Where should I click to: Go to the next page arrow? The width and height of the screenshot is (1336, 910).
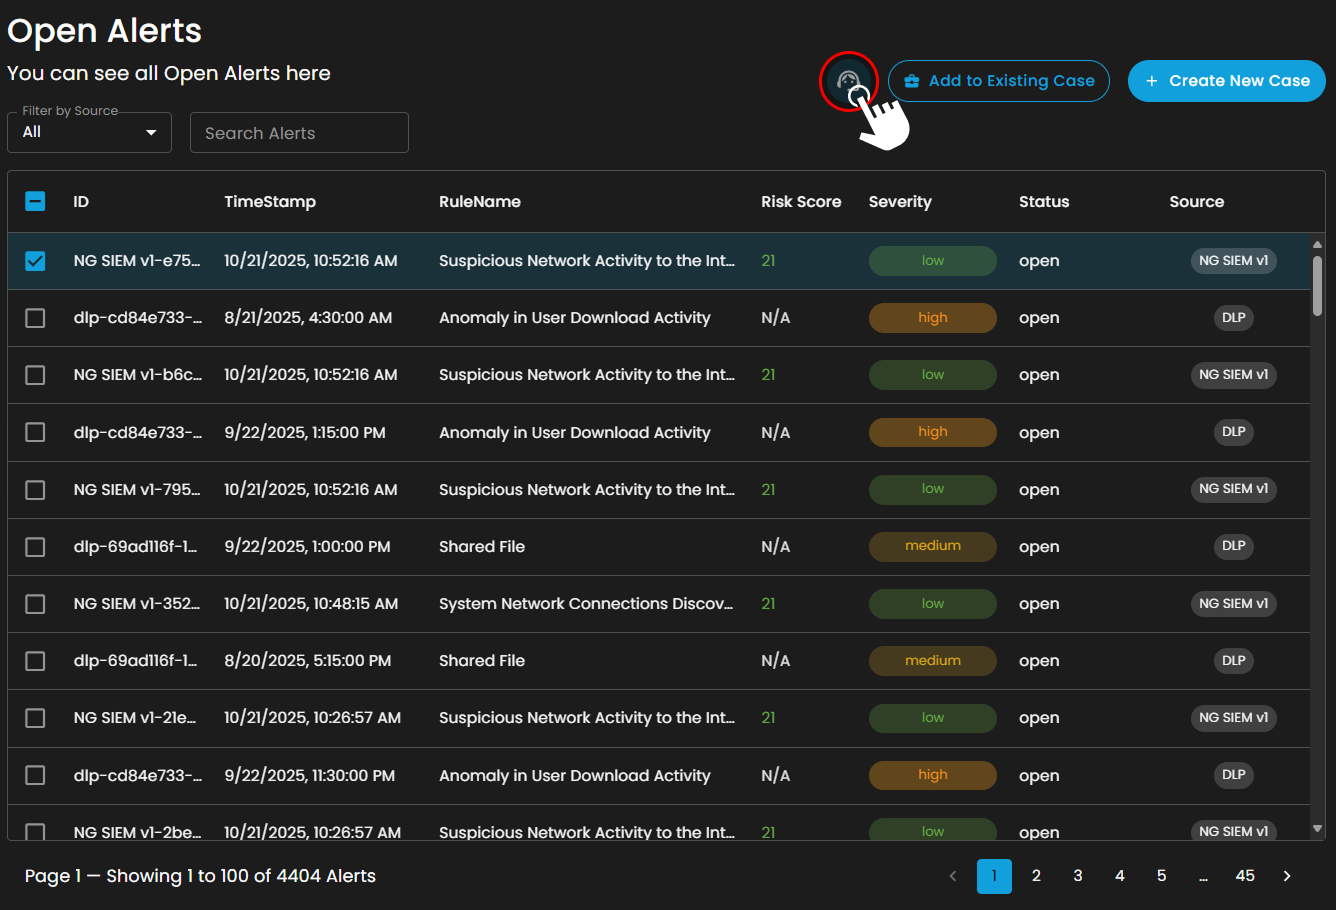click(1287, 876)
